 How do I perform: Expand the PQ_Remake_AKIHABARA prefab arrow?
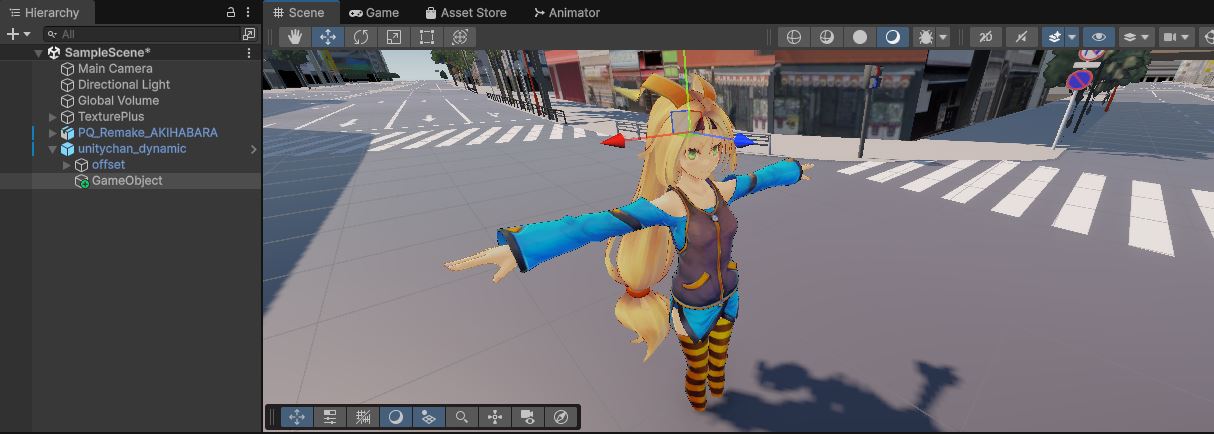click(53, 132)
